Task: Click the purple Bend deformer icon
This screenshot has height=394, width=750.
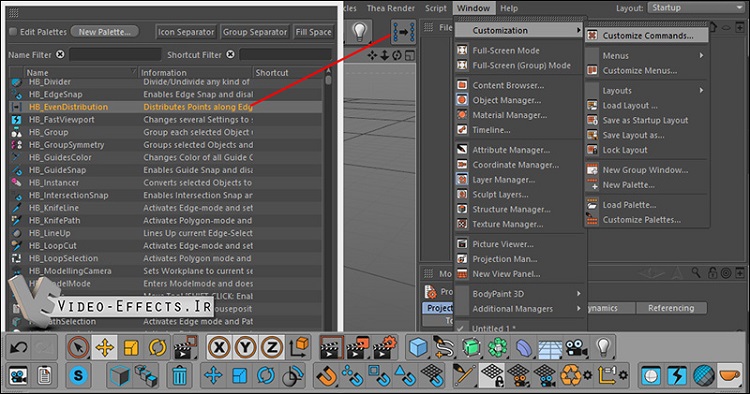Action: pyautogui.click(x=524, y=348)
